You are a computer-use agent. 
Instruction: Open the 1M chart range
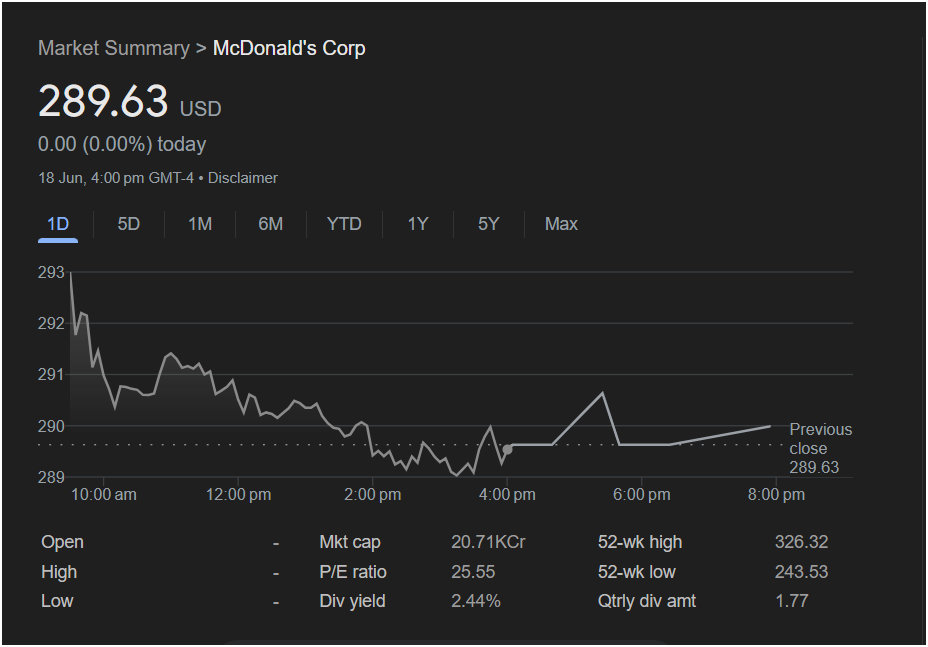click(x=200, y=224)
